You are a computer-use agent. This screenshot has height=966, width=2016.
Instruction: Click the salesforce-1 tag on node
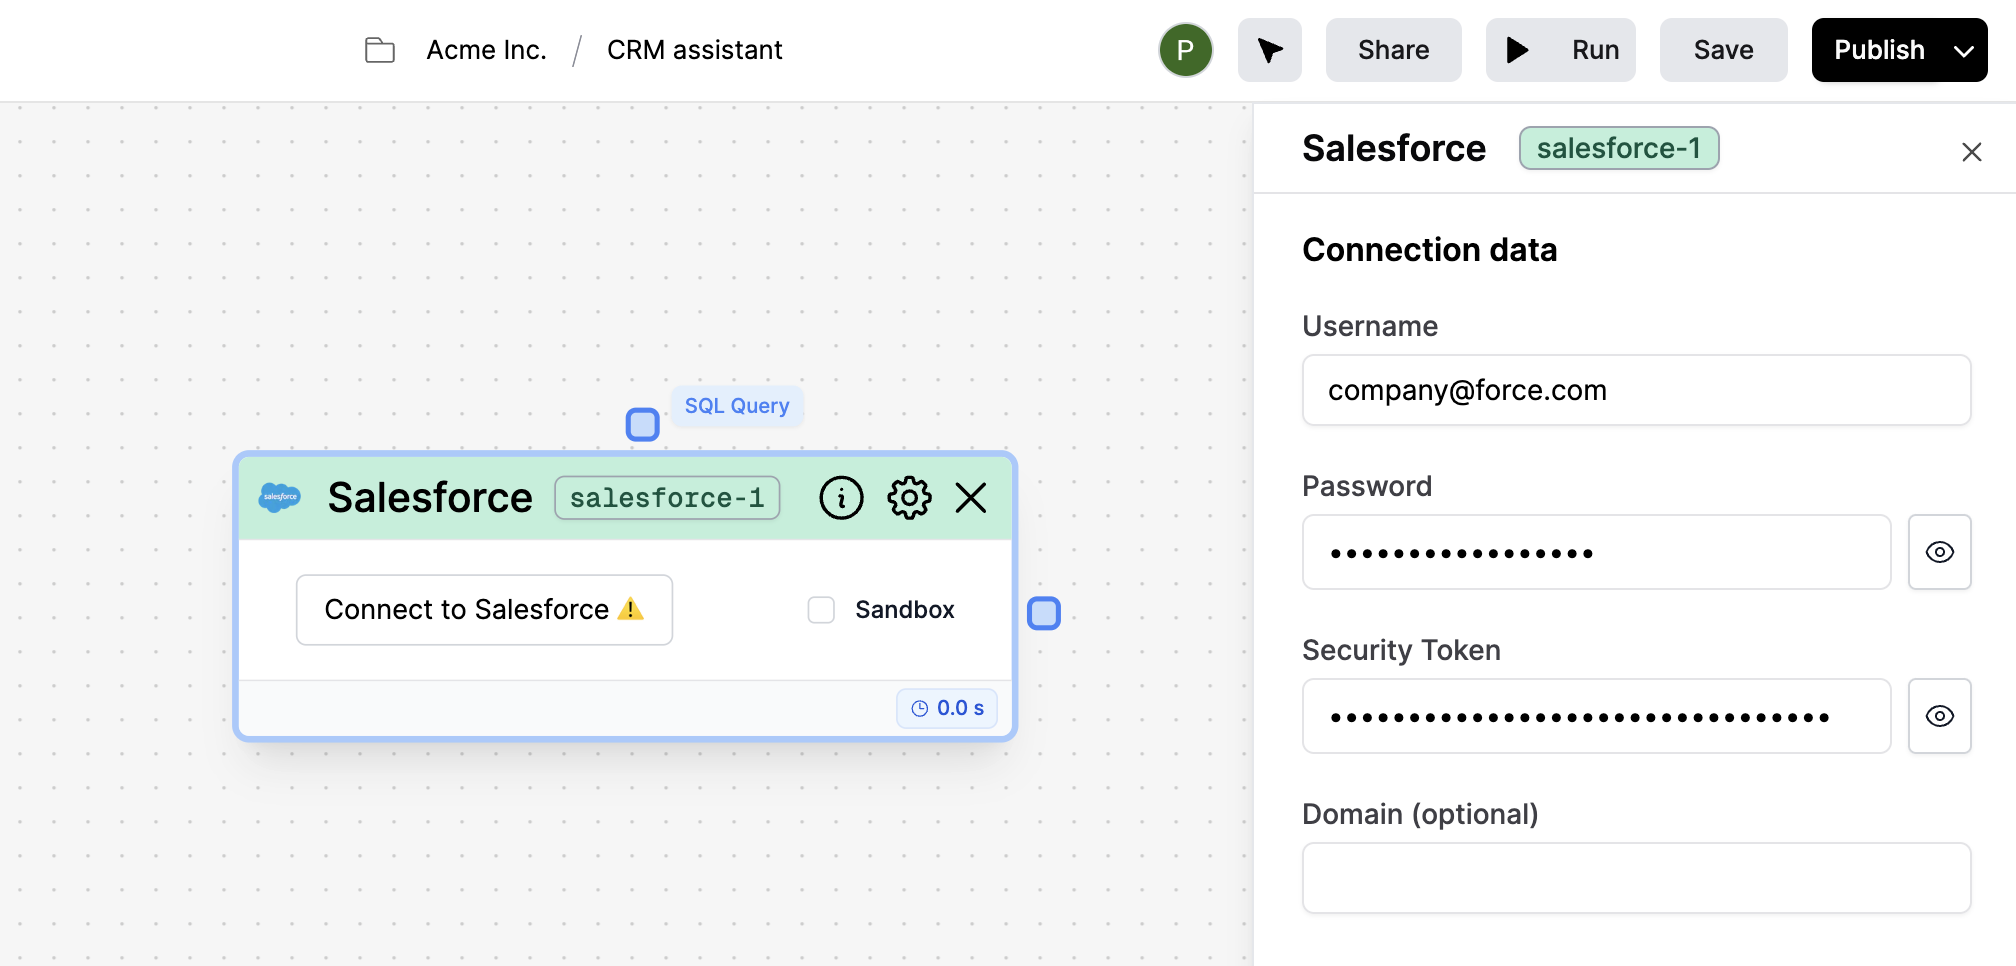point(667,498)
